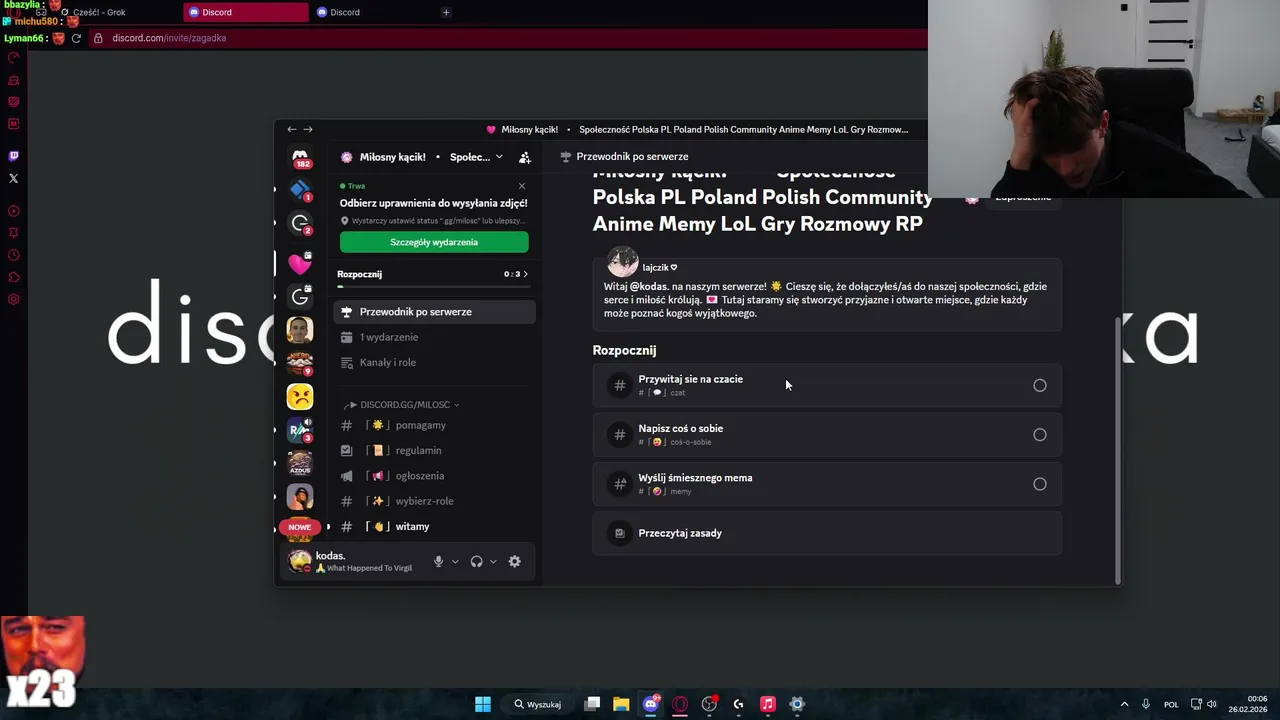Open Przeczytaj zasady rules item

click(x=827, y=533)
